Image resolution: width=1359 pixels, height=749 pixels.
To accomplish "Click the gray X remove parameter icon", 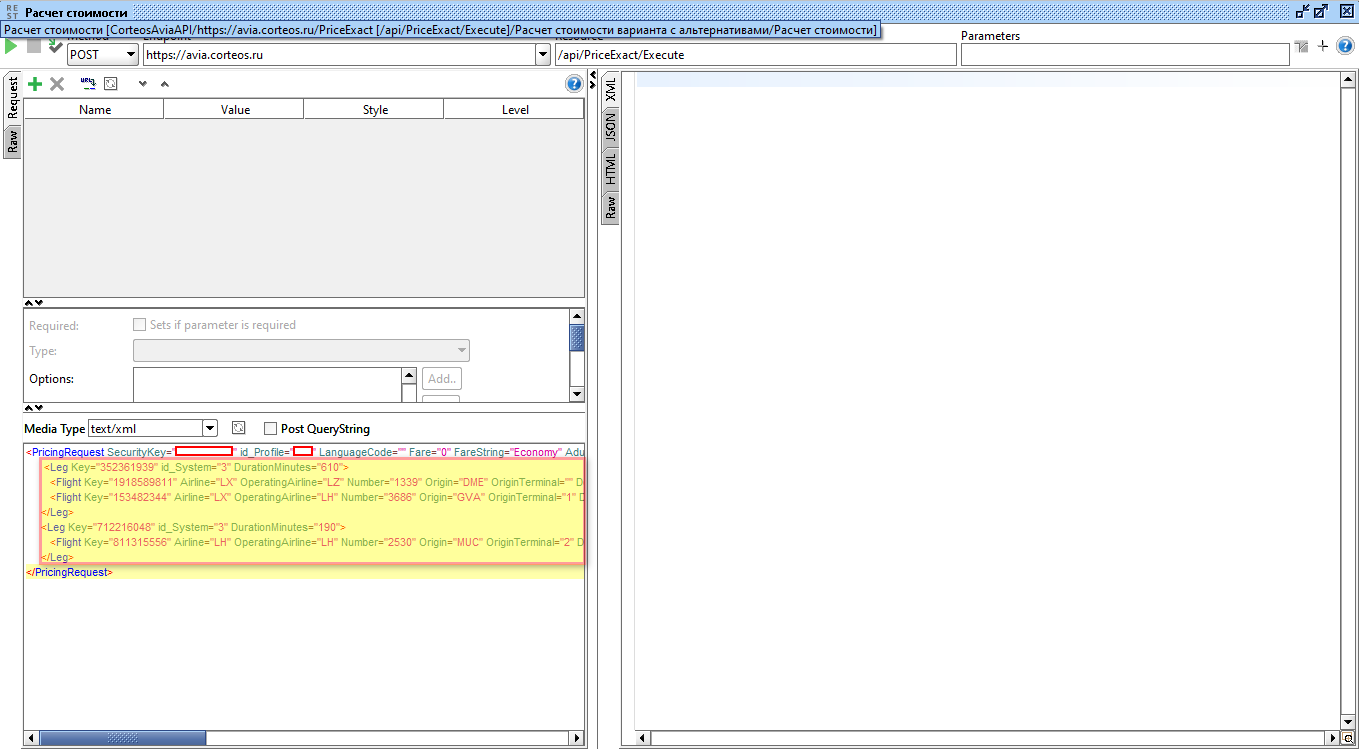I will pyautogui.click(x=57, y=85).
